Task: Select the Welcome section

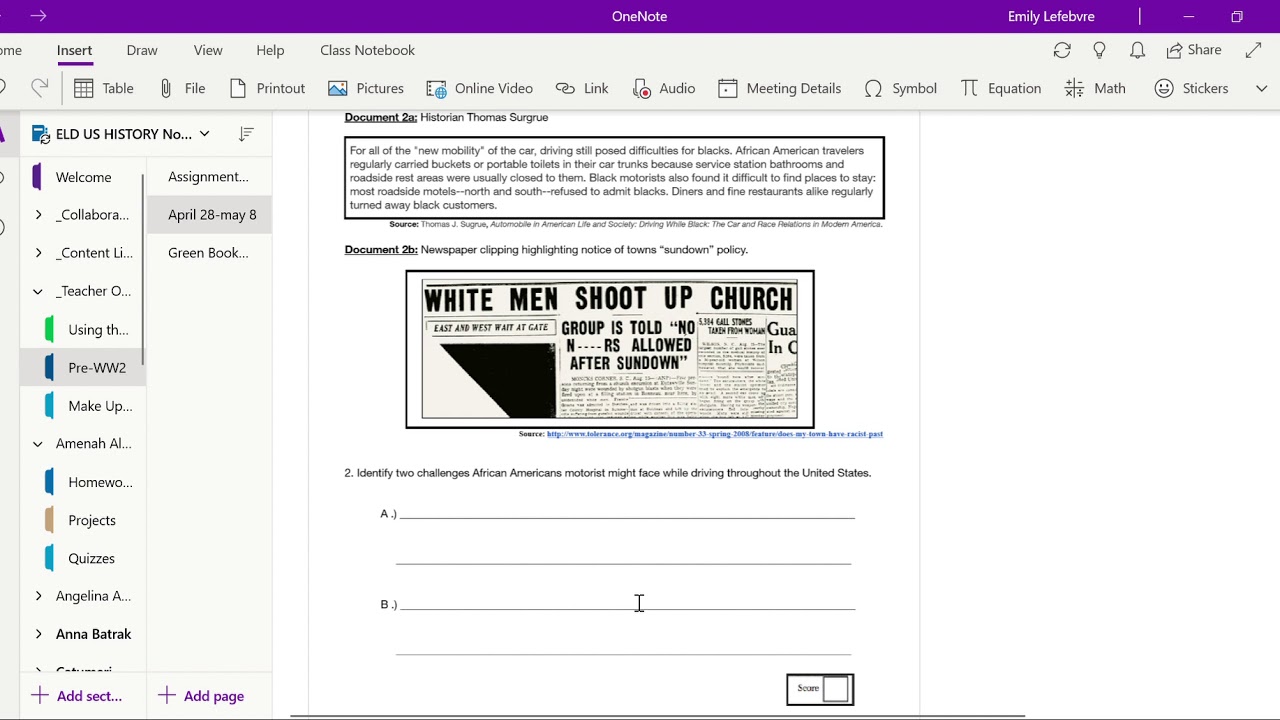Action: point(83,177)
